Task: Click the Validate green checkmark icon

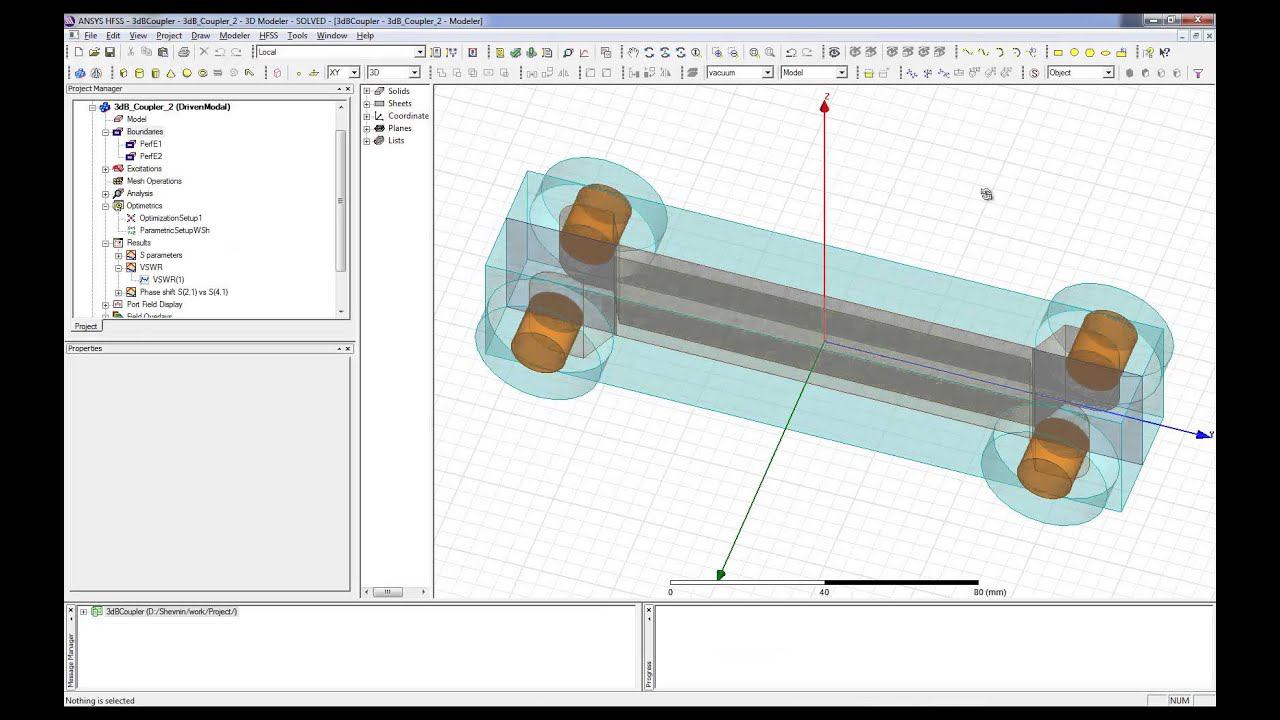Action: 515,52
